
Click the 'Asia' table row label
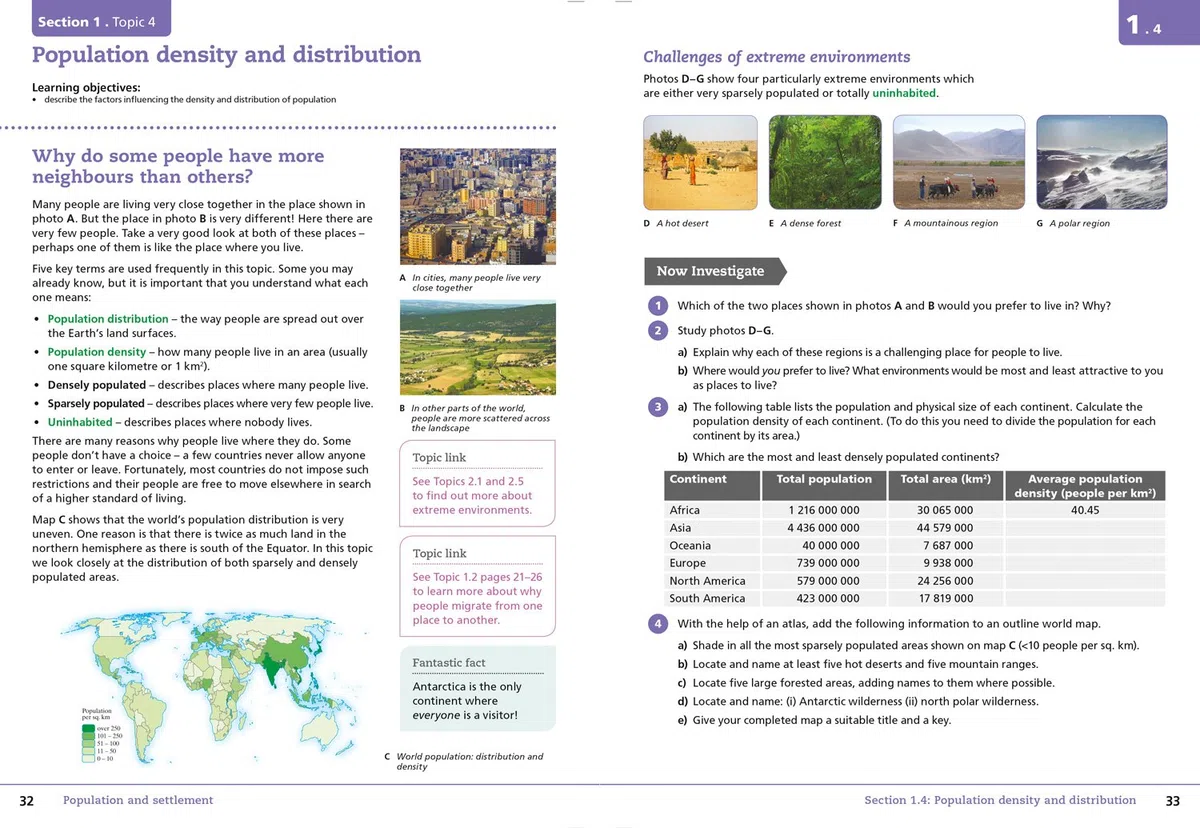coord(680,528)
